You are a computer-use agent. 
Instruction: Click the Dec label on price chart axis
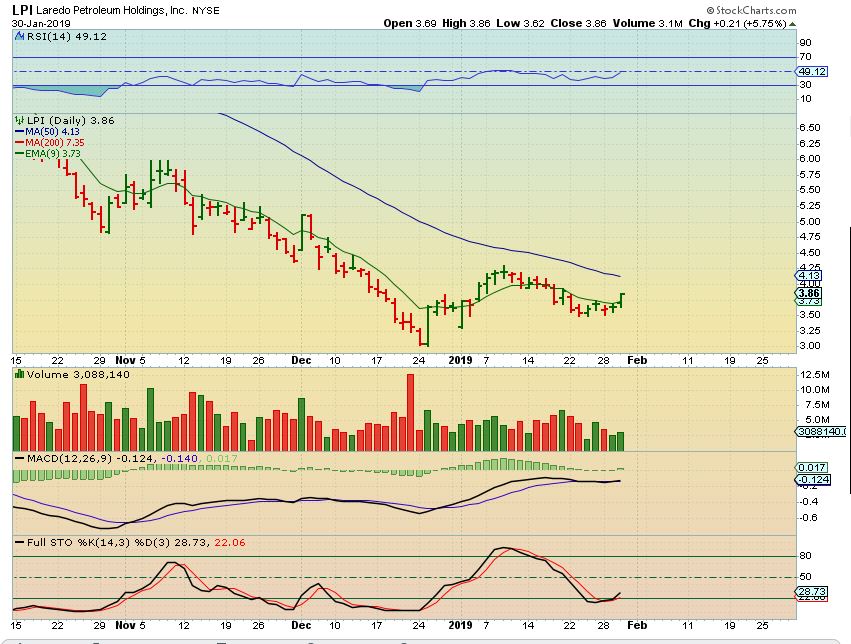(x=301, y=360)
